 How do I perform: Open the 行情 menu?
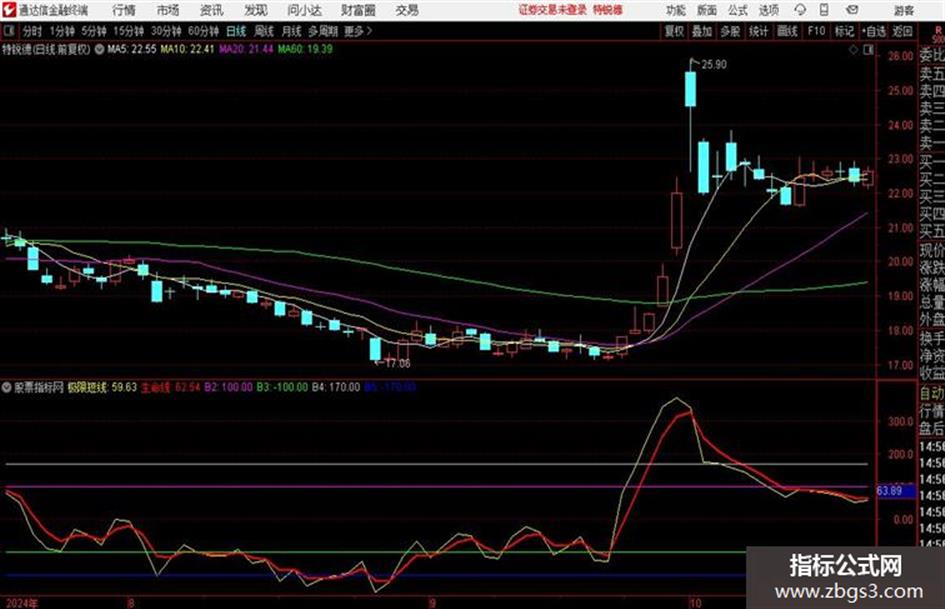(124, 10)
